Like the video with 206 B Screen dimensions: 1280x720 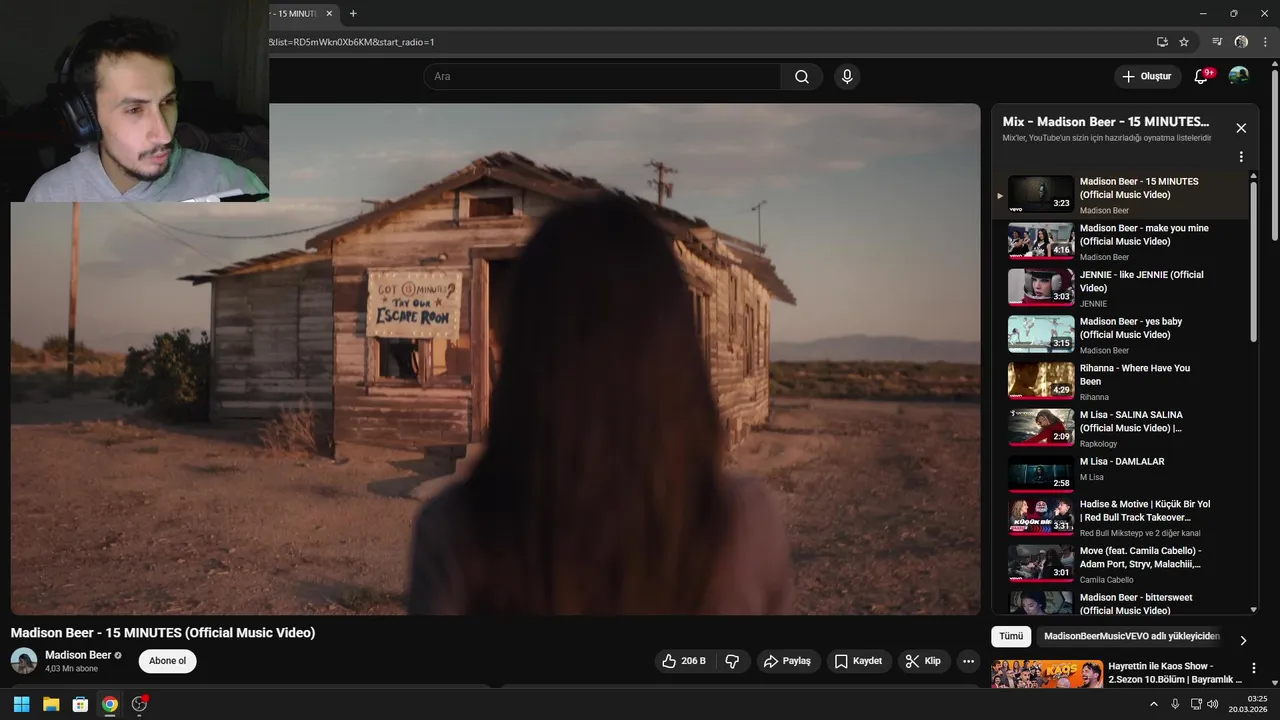684,661
